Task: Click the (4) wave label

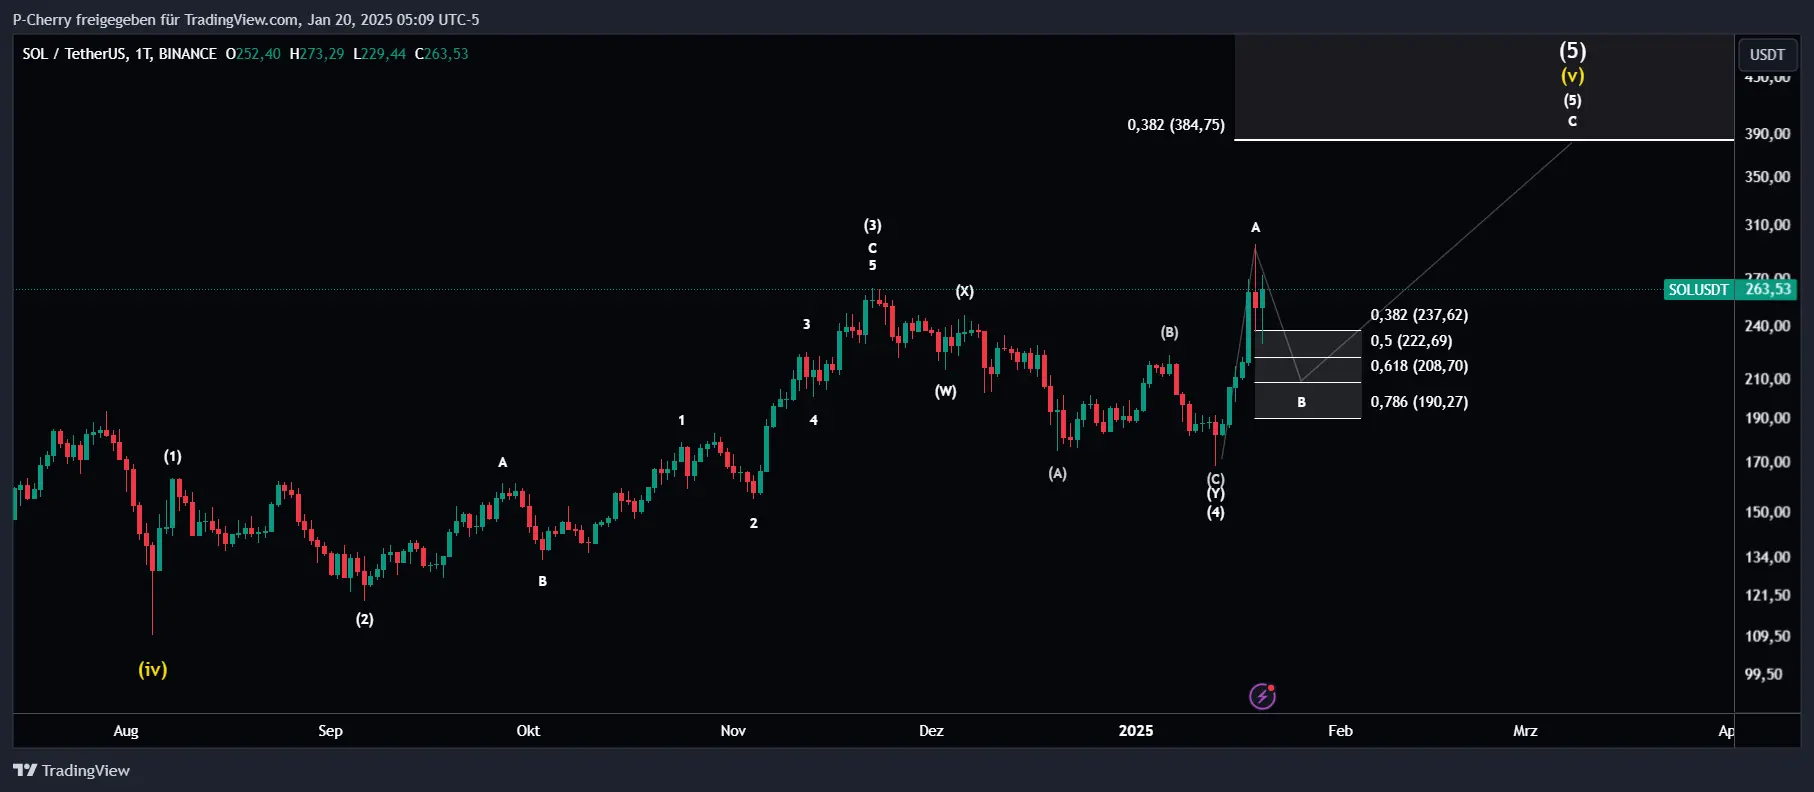Action: pos(1216,512)
